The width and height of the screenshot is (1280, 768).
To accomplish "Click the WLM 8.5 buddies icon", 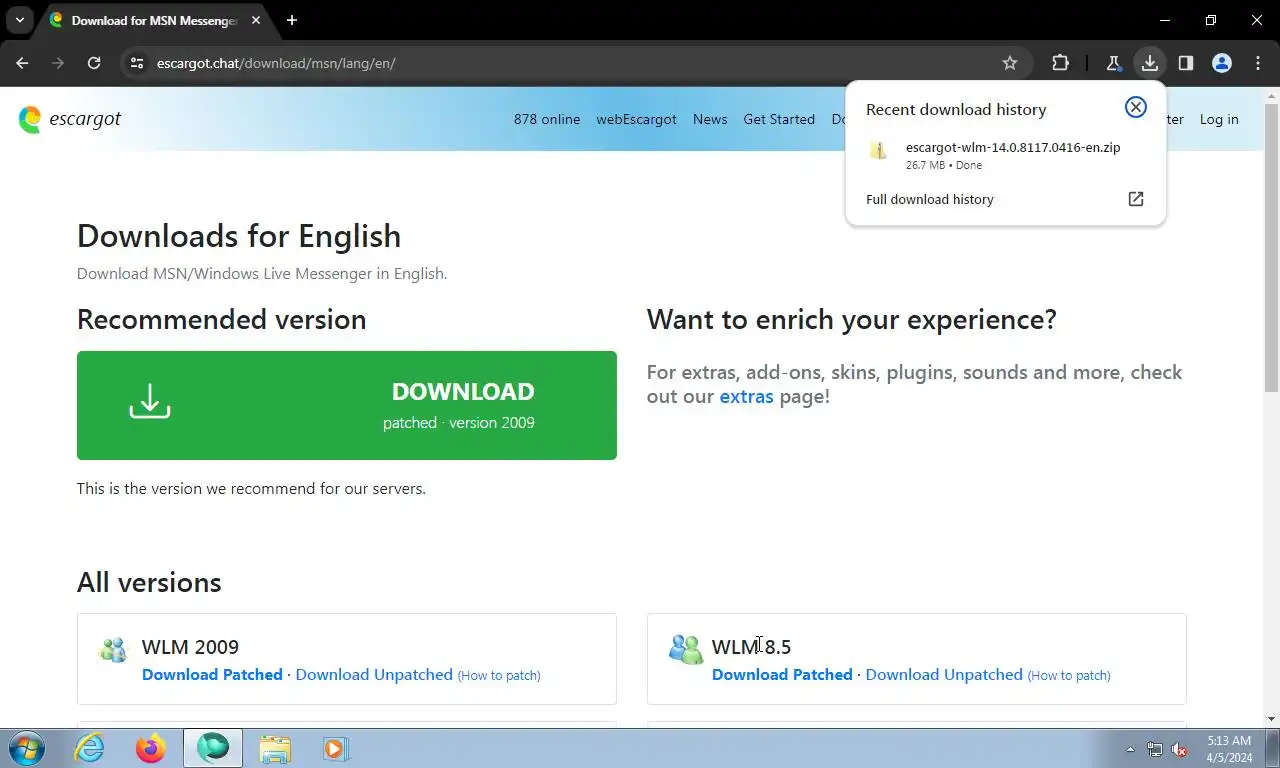I will click(686, 650).
